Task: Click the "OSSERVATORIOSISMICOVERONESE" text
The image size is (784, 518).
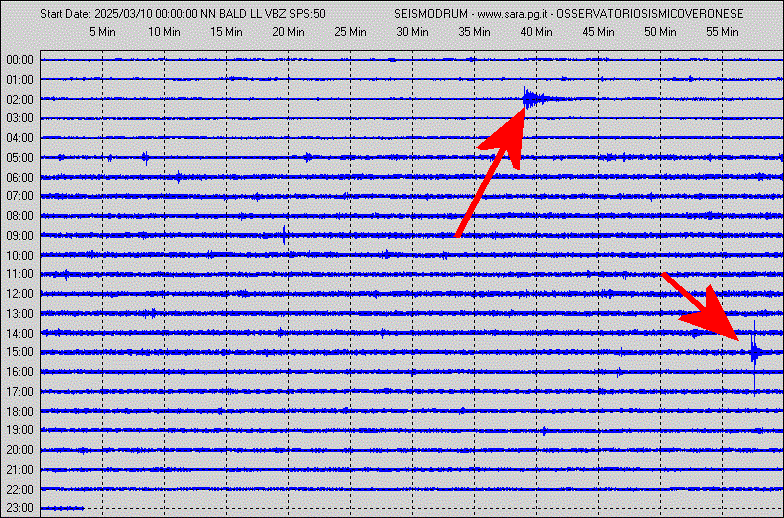Action: click(x=650, y=14)
